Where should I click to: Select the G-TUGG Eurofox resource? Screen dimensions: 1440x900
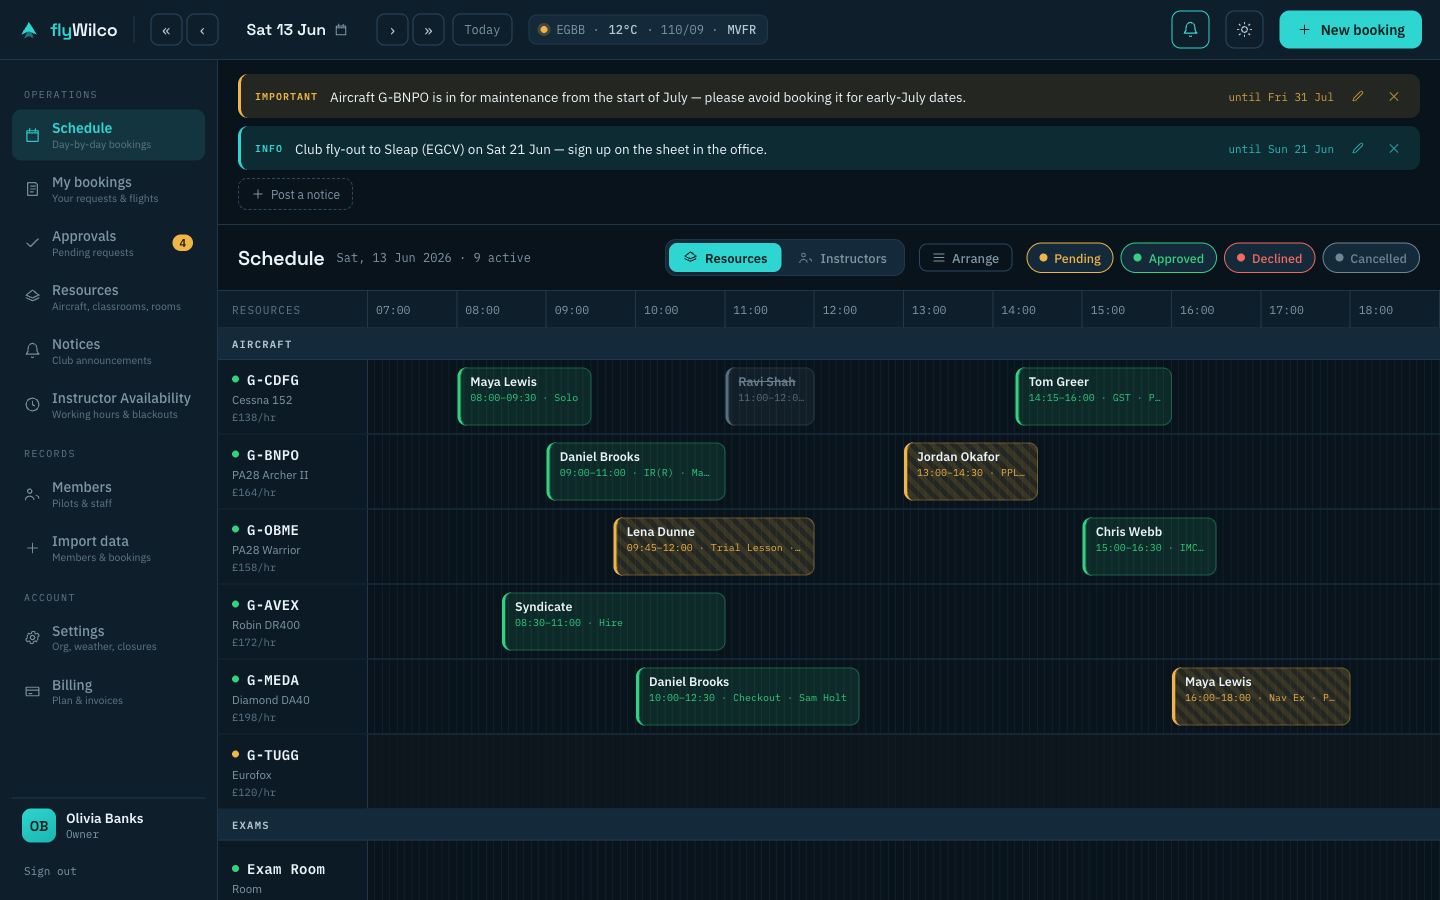coord(293,772)
